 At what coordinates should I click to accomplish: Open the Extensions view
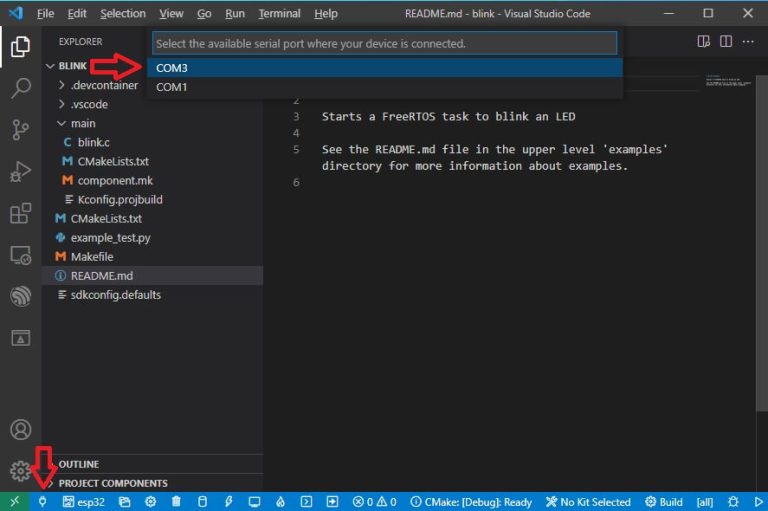tap(20, 214)
